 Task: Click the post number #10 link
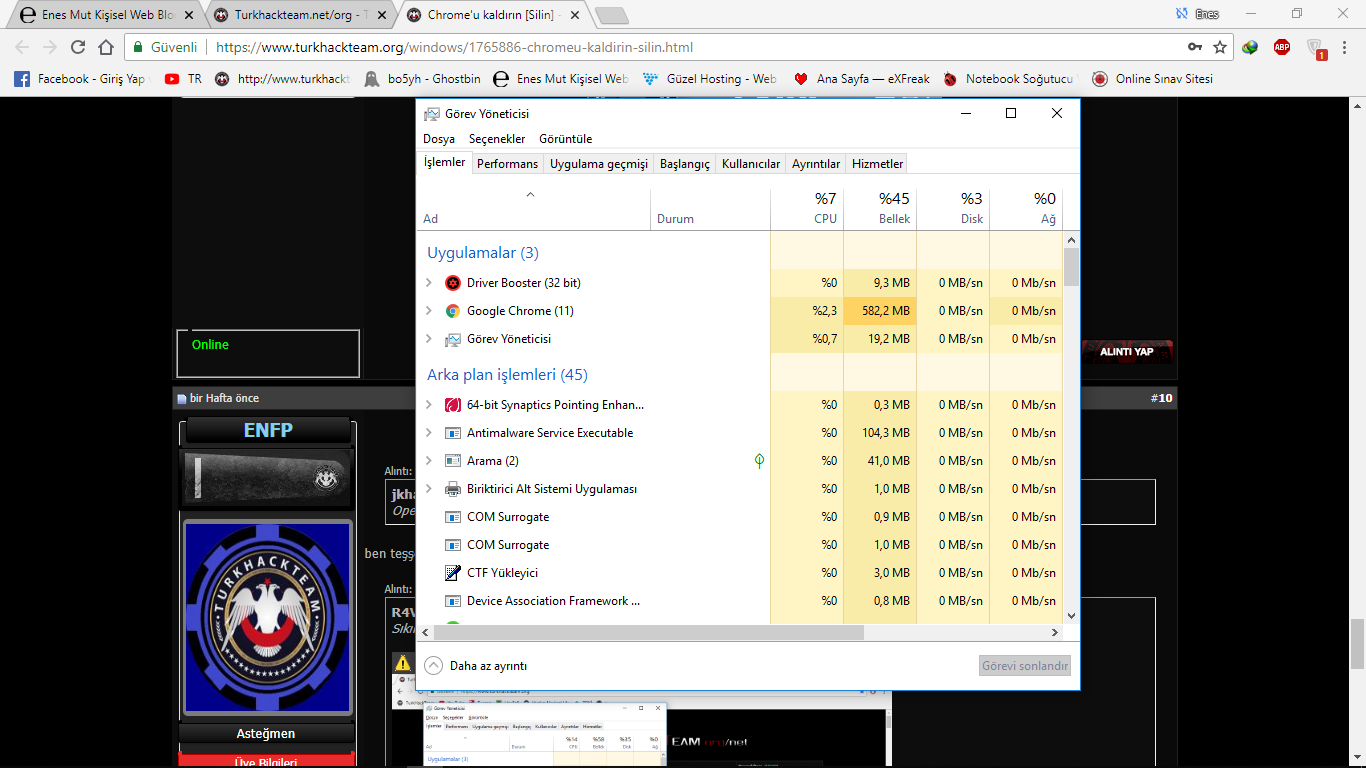tap(1161, 398)
